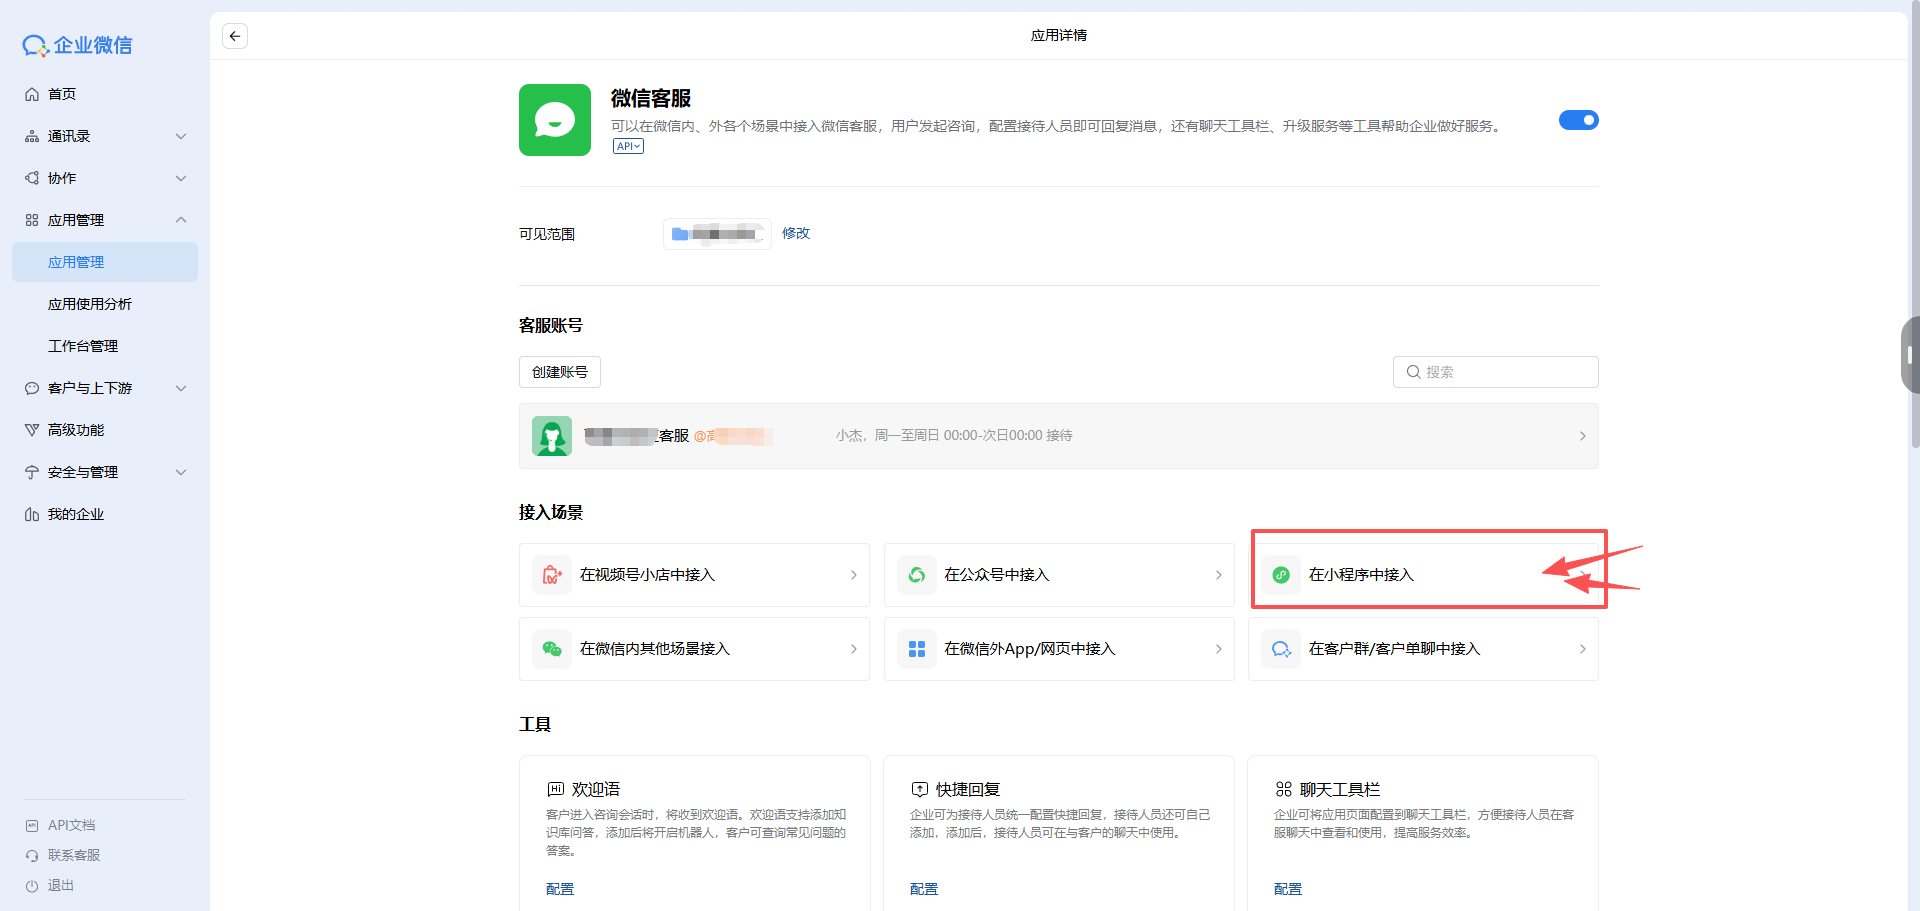Click the 联系客服 headset icon
1920x911 pixels.
(x=32, y=856)
